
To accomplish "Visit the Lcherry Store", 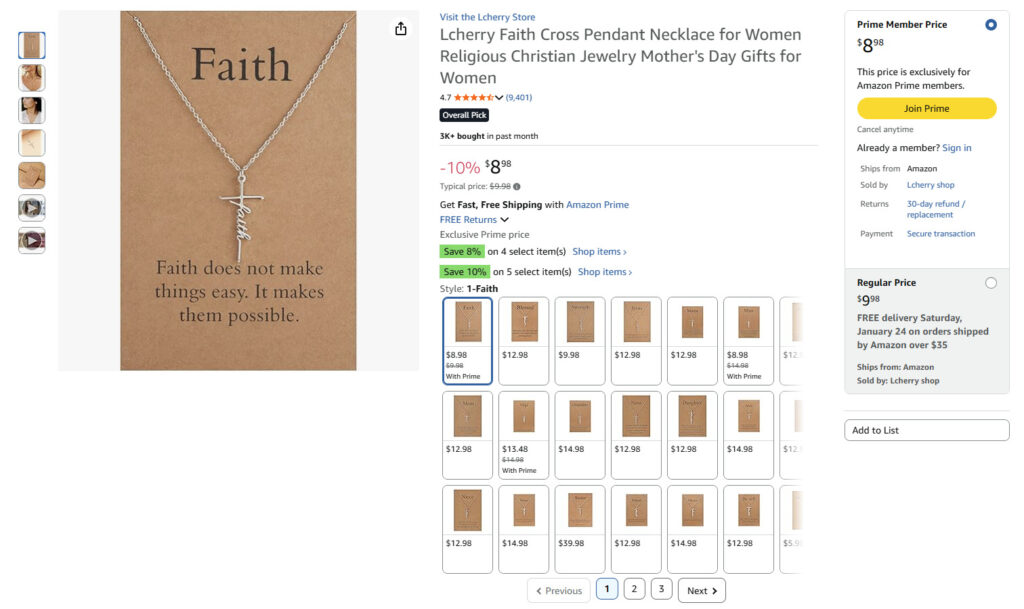I will tap(488, 16).
